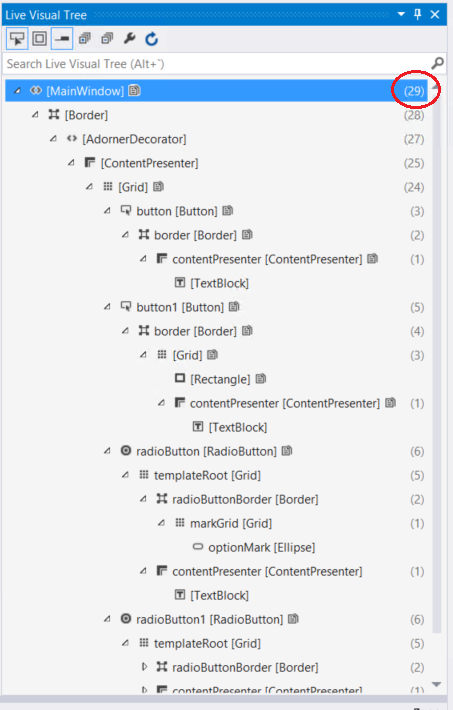The height and width of the screenshot is (710, 453).
Task: Enable selection in the running application
Action: click(17, 39)
